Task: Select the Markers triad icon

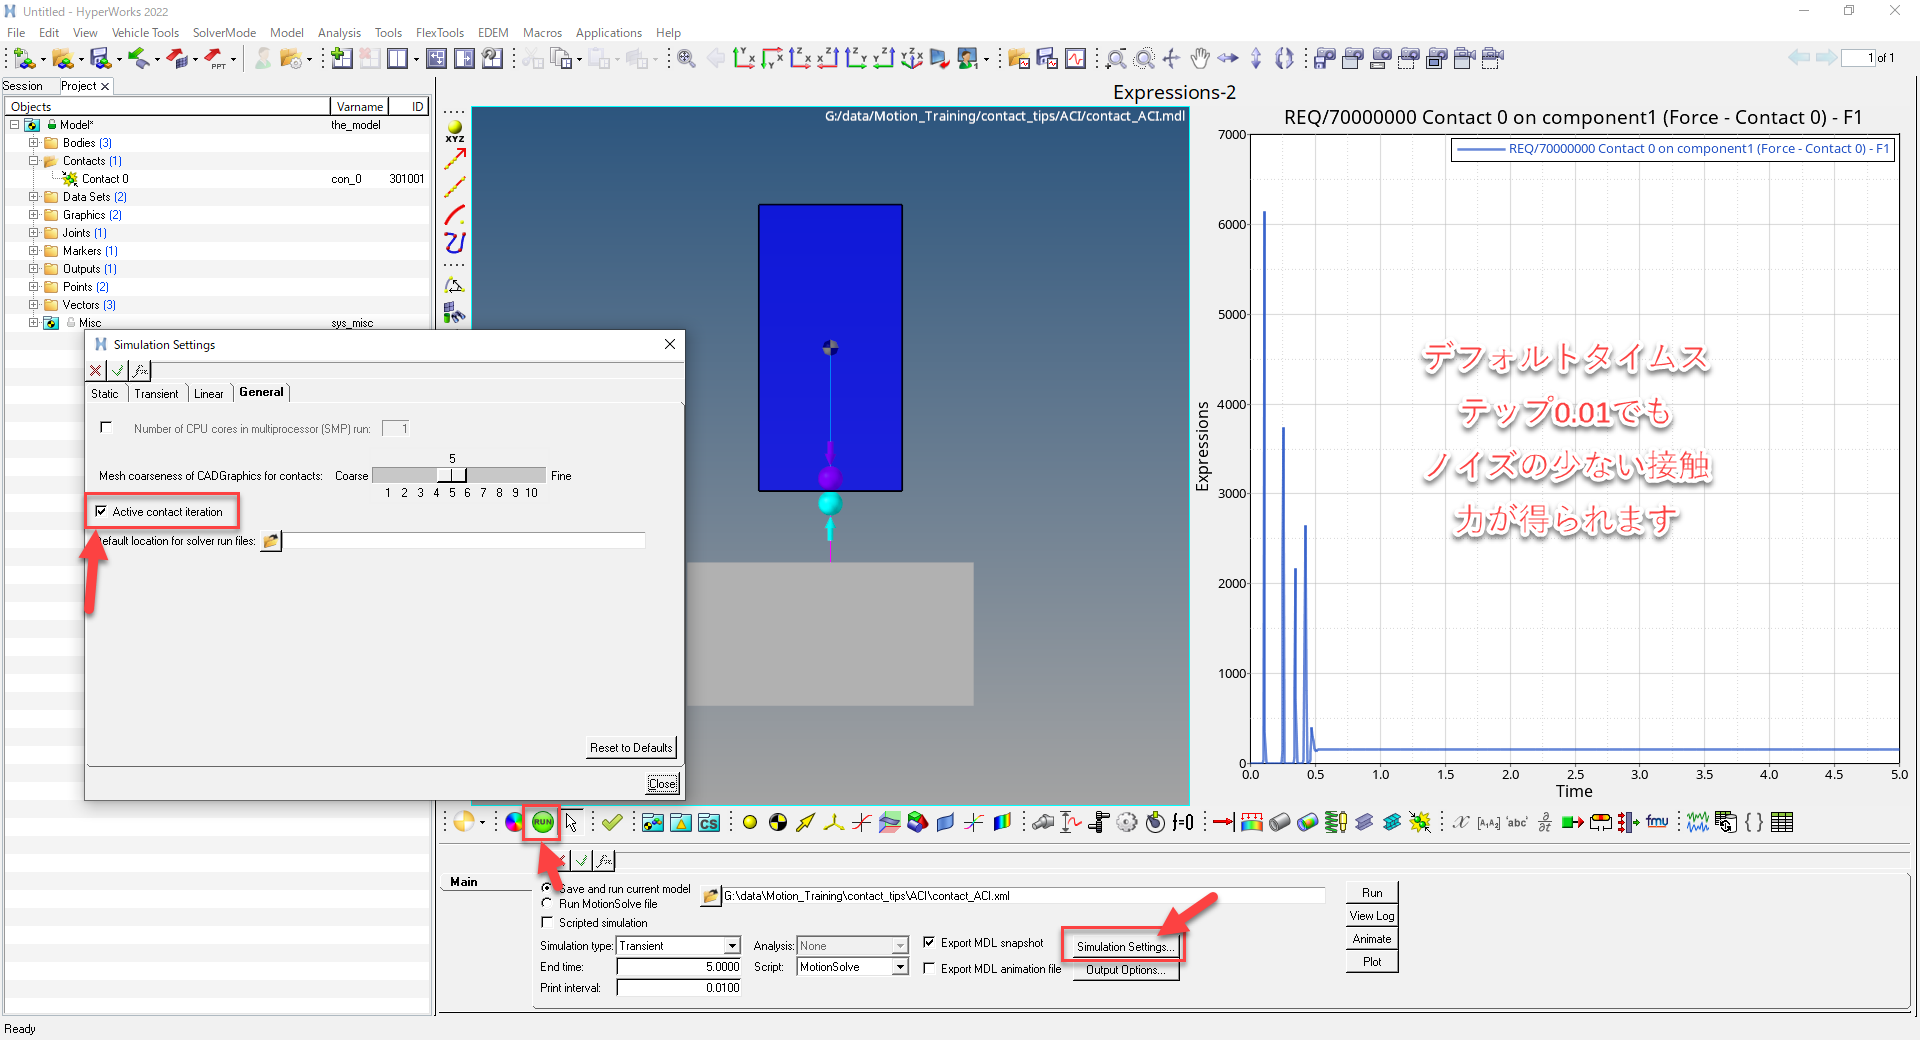Action: pyautogui.click(x=833, y=822)
